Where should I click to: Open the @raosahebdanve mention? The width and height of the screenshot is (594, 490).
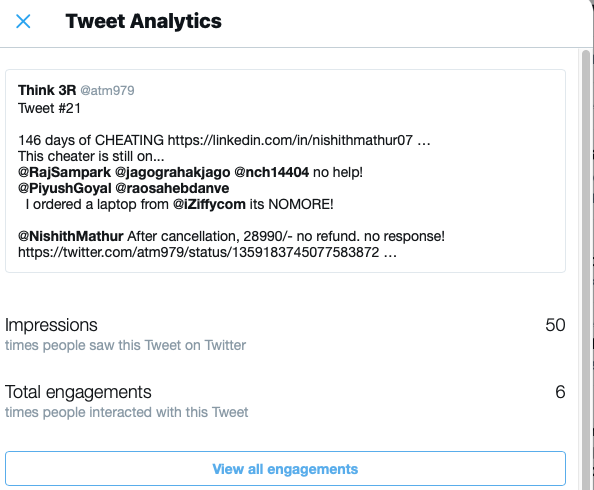point(172,188)
